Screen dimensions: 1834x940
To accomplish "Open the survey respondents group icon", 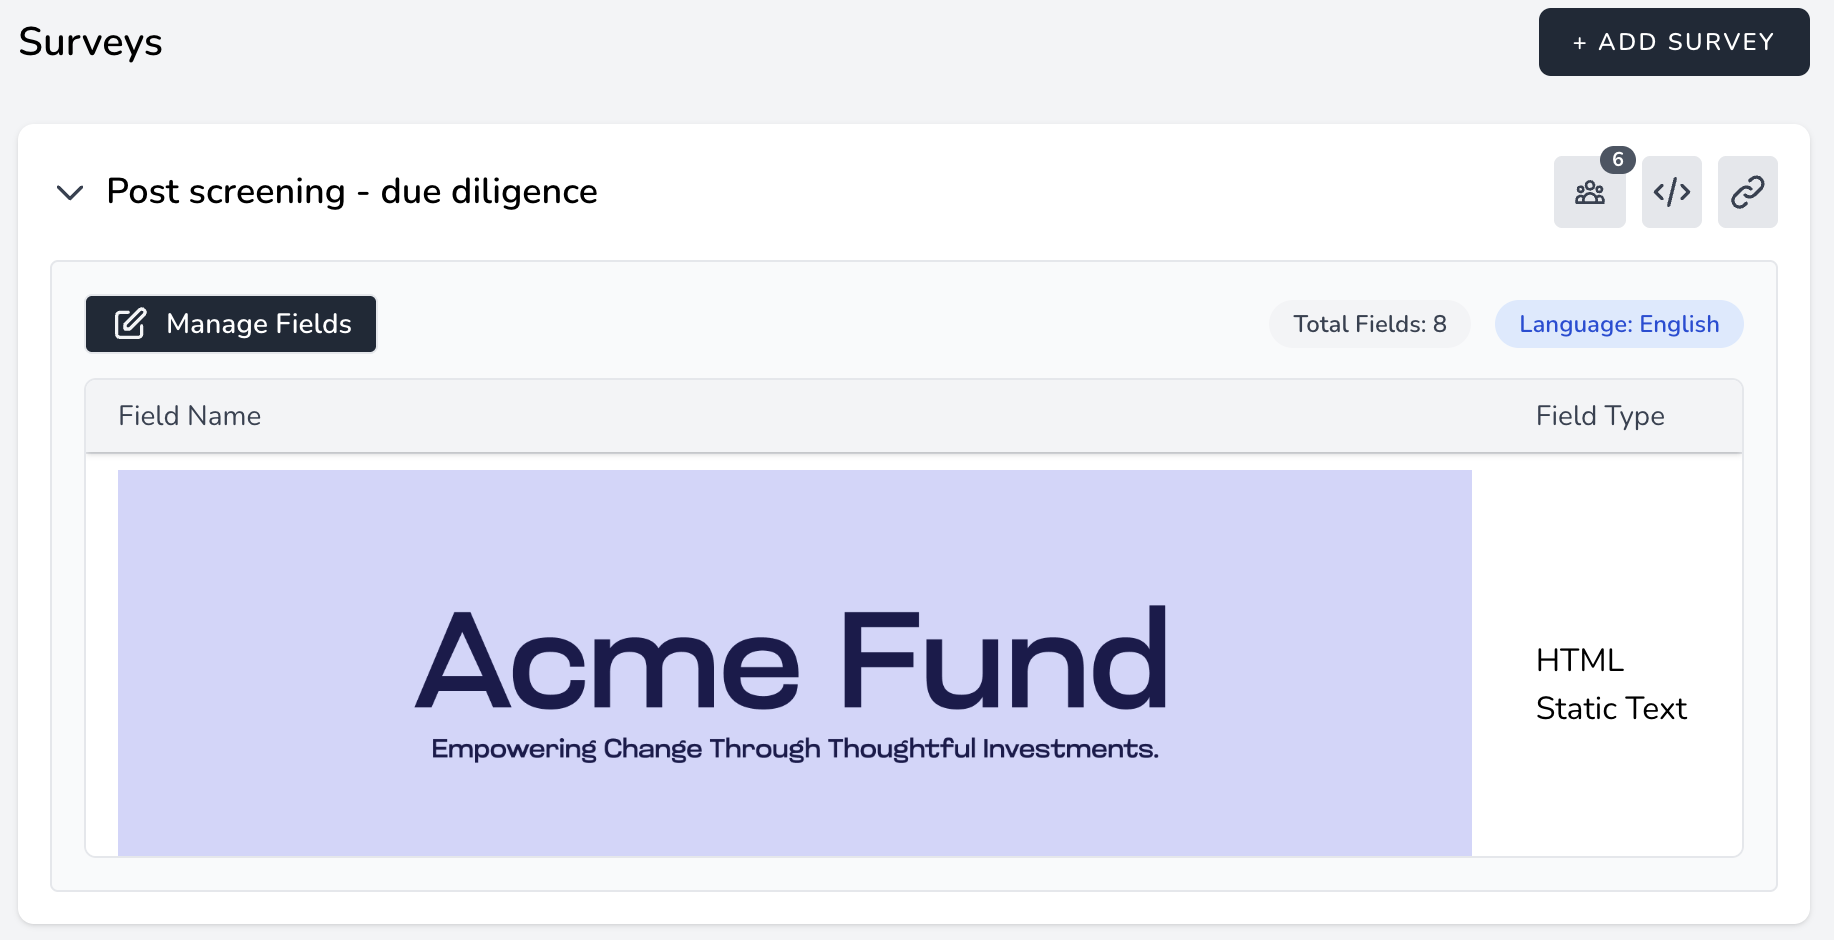I will point(1590,192).
